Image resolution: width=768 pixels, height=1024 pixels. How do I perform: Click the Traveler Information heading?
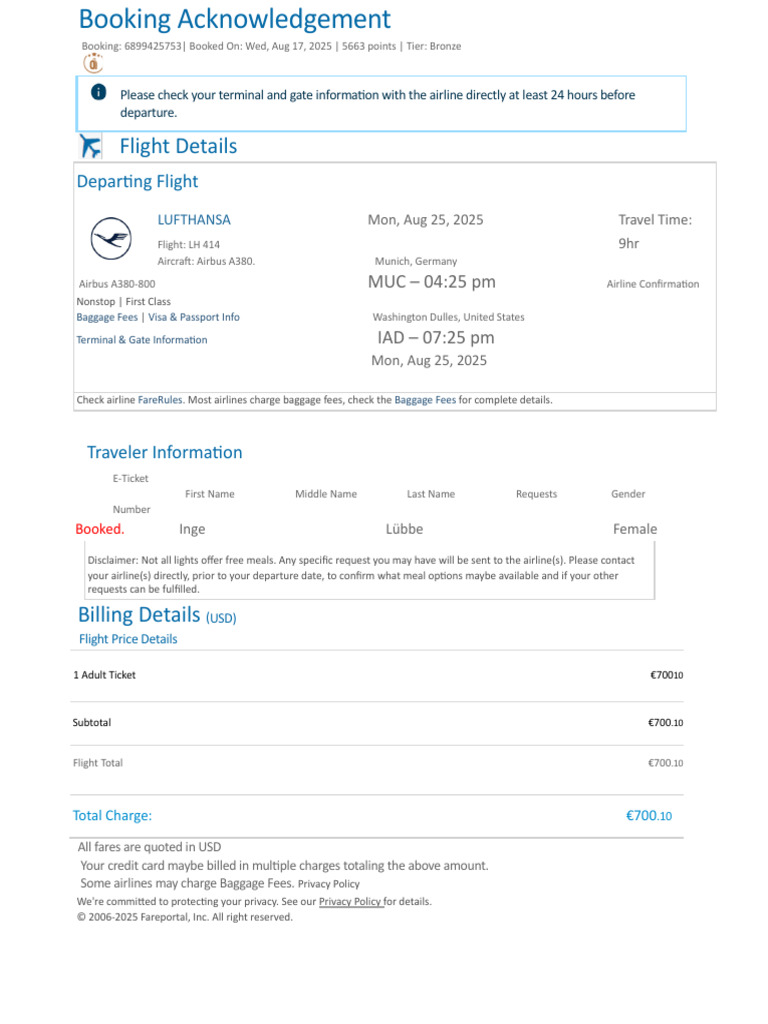(x=165, y=453)
